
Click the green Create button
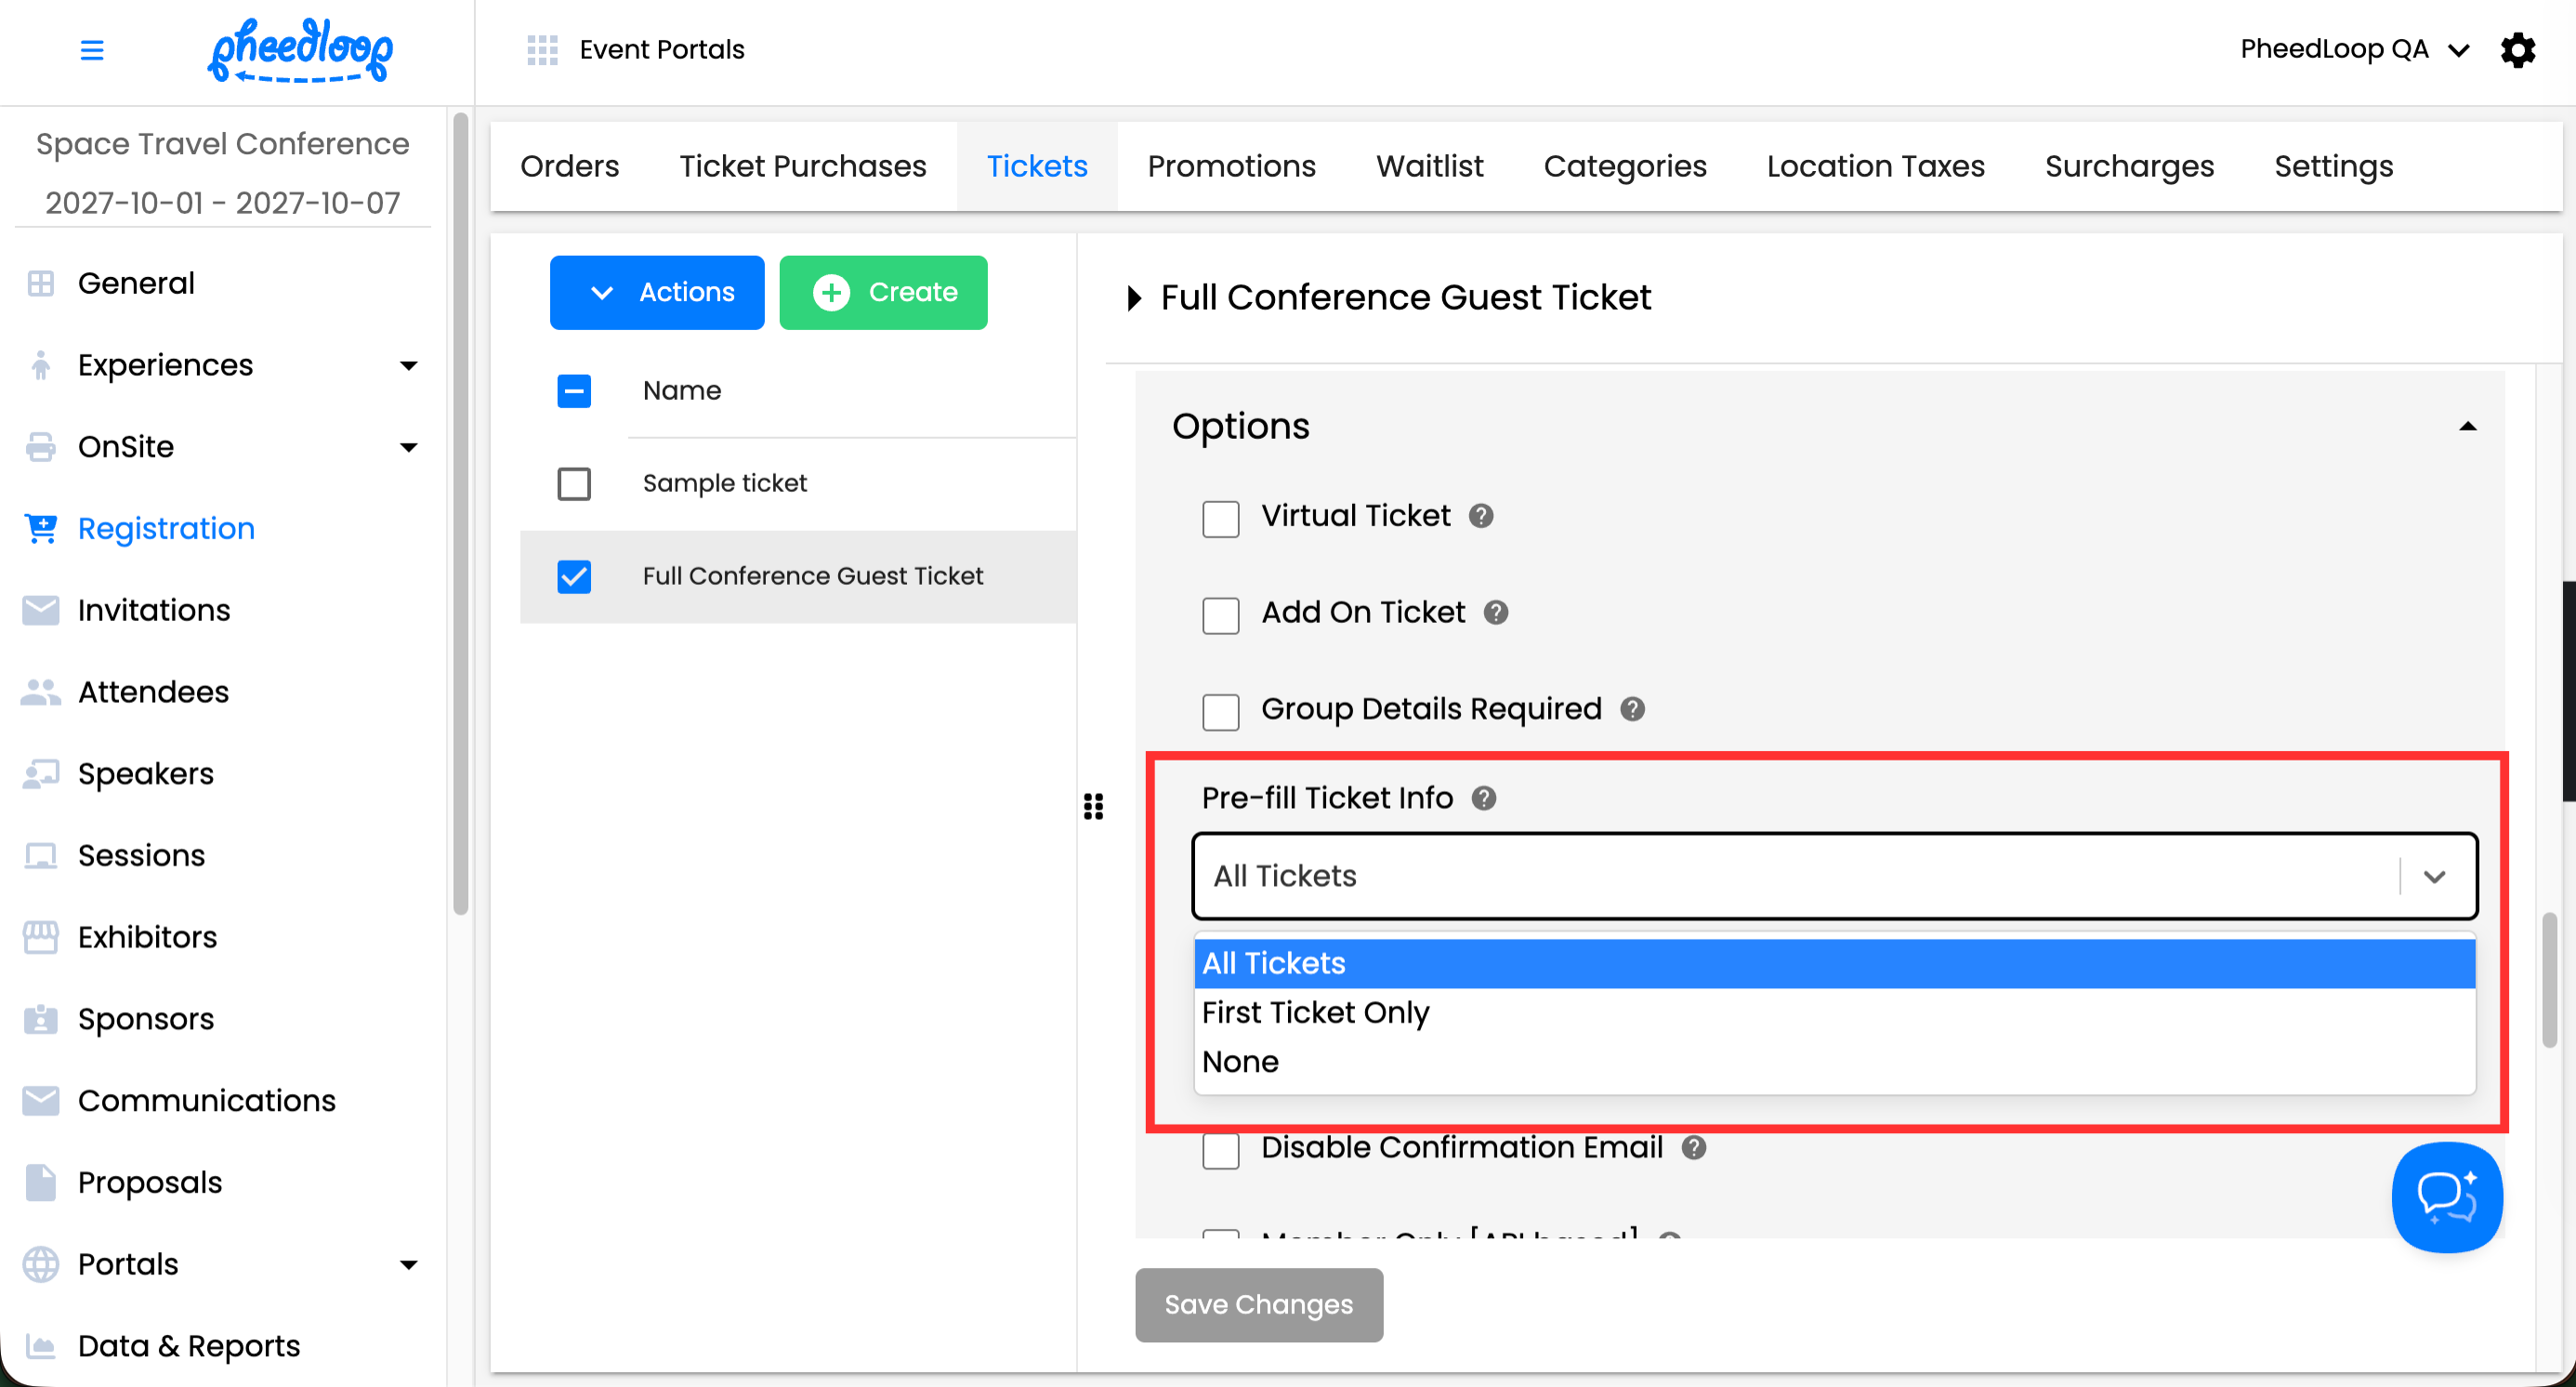pyautogui.click(x=883, y=292)
